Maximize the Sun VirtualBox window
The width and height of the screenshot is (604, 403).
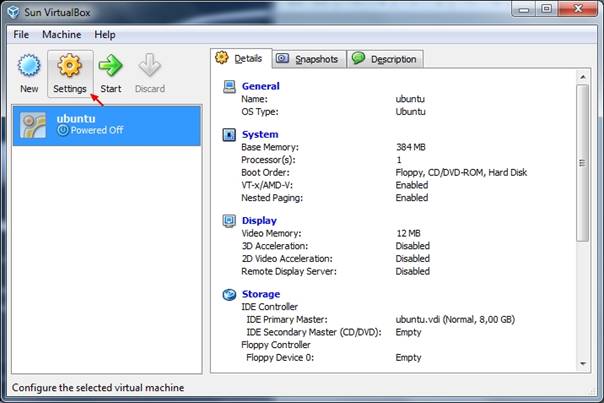tap(546, 9)
